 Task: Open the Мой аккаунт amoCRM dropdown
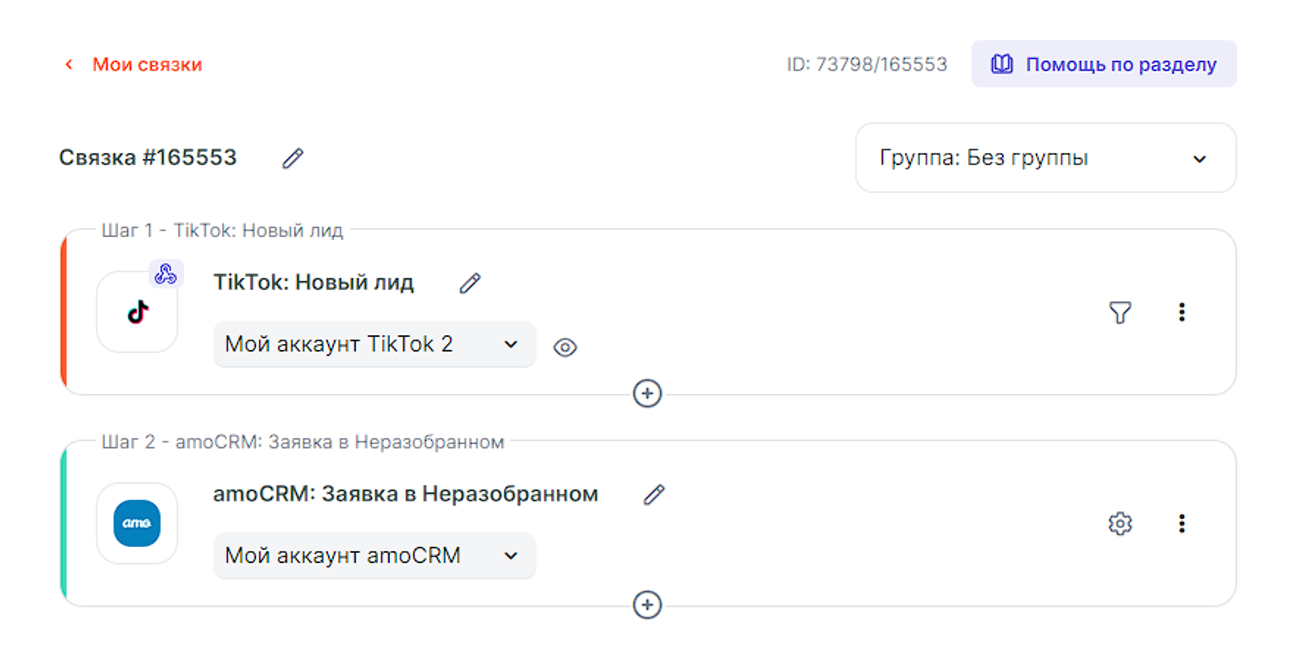(x=374, y=556)
